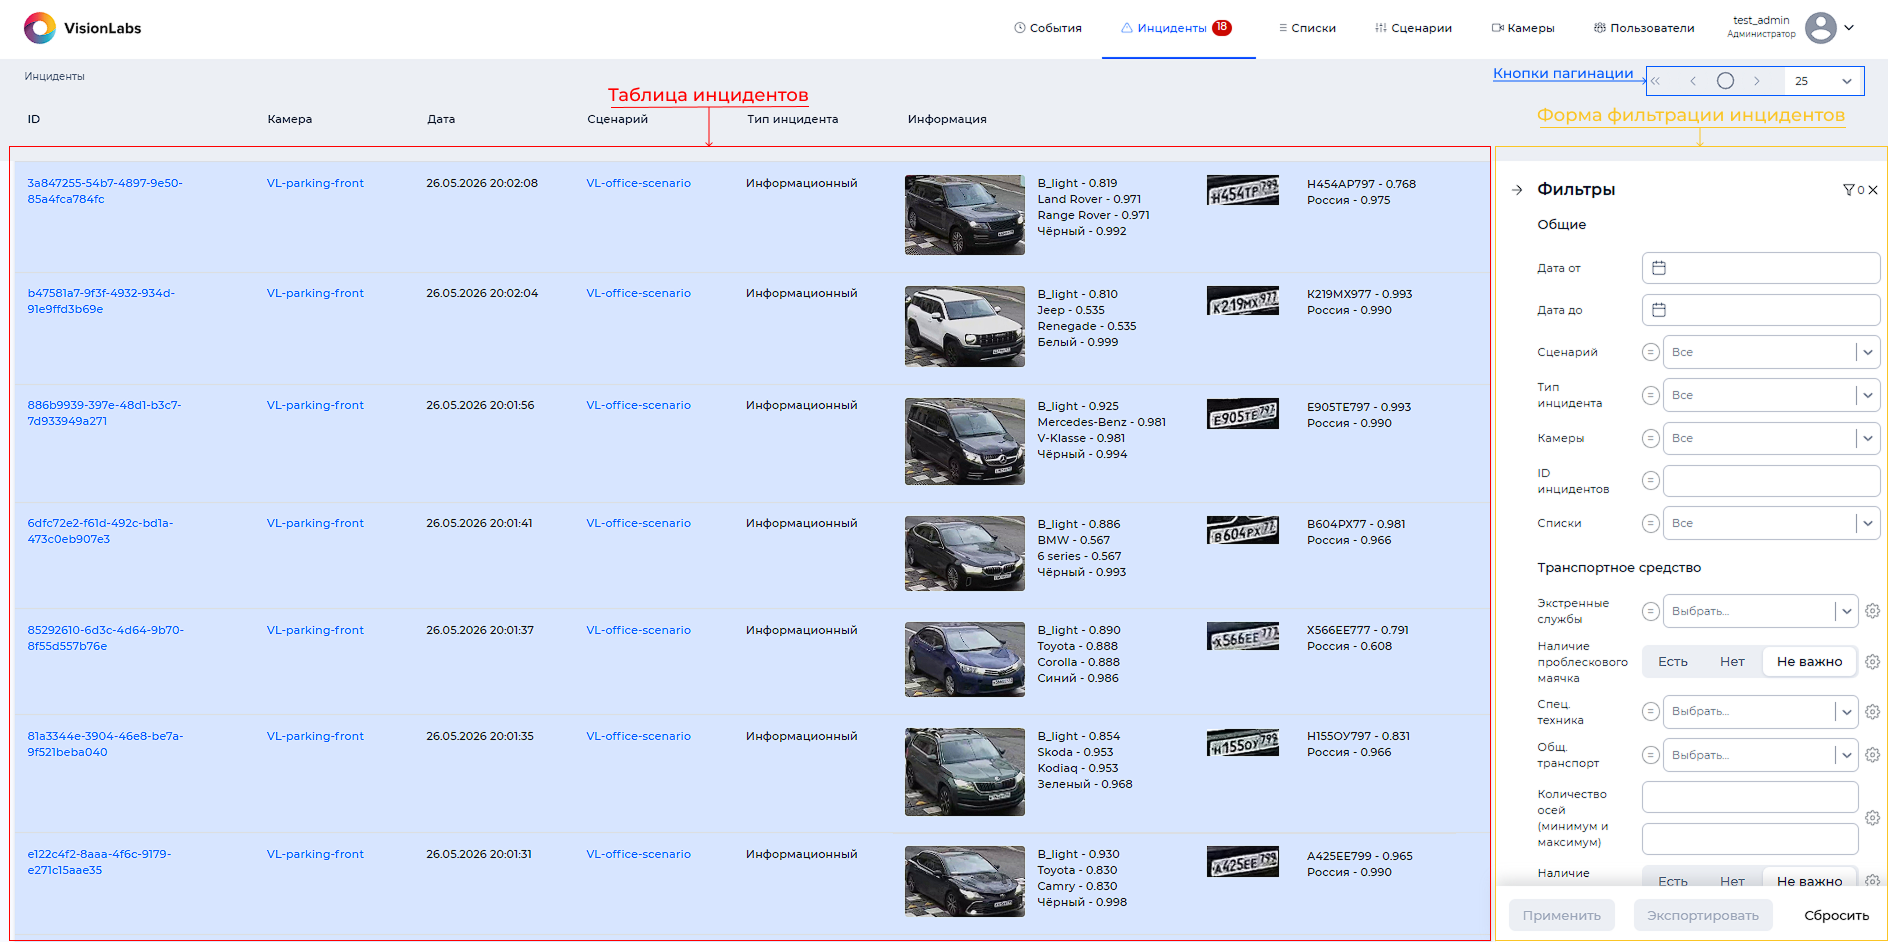
Task: View license plate image E905TE797
Action: [x=1243, y=414]
